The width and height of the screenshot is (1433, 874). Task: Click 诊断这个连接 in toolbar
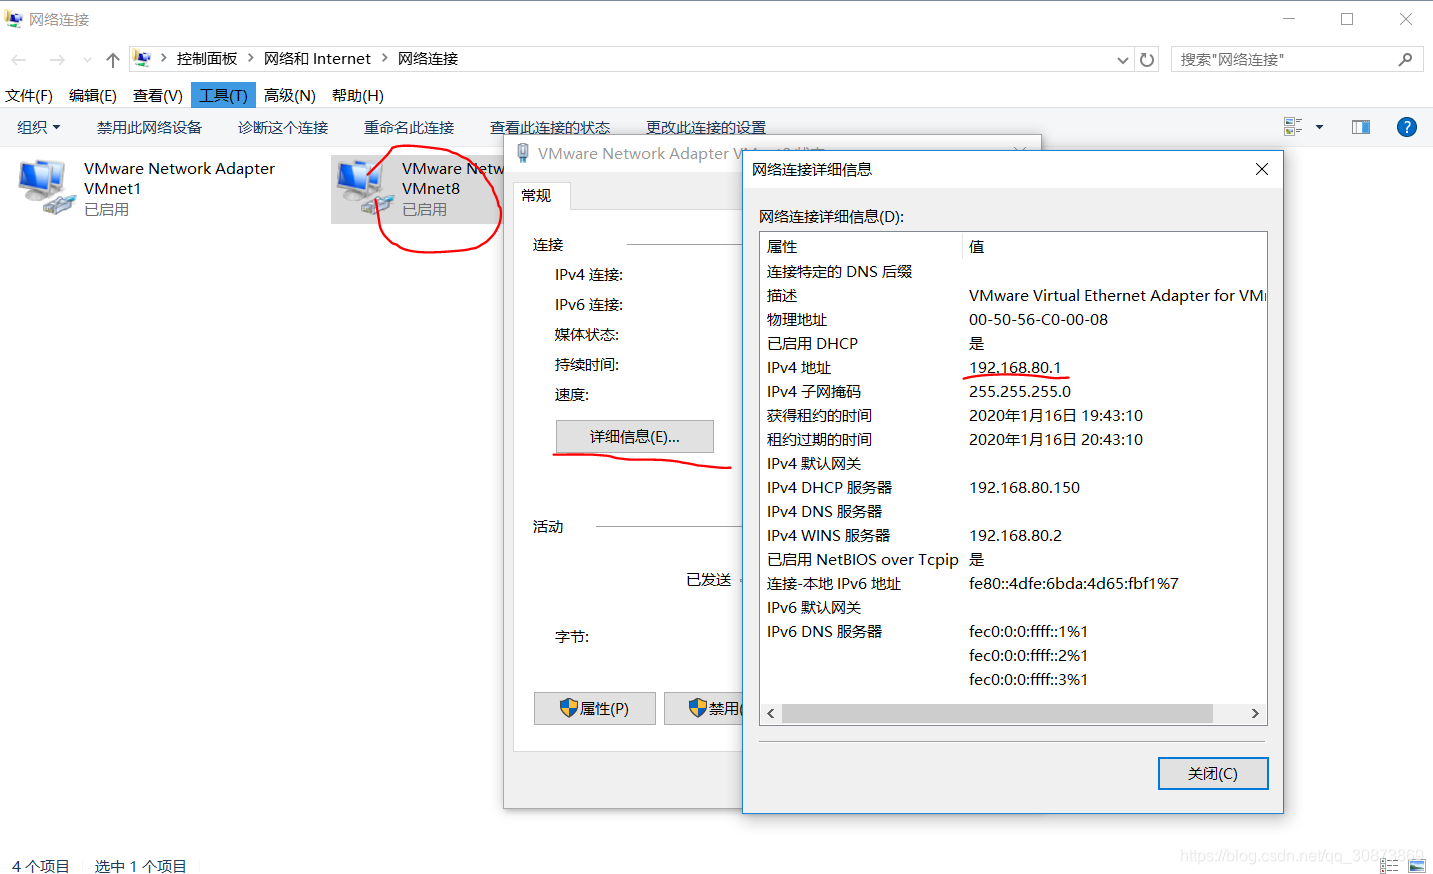point(283,128)
